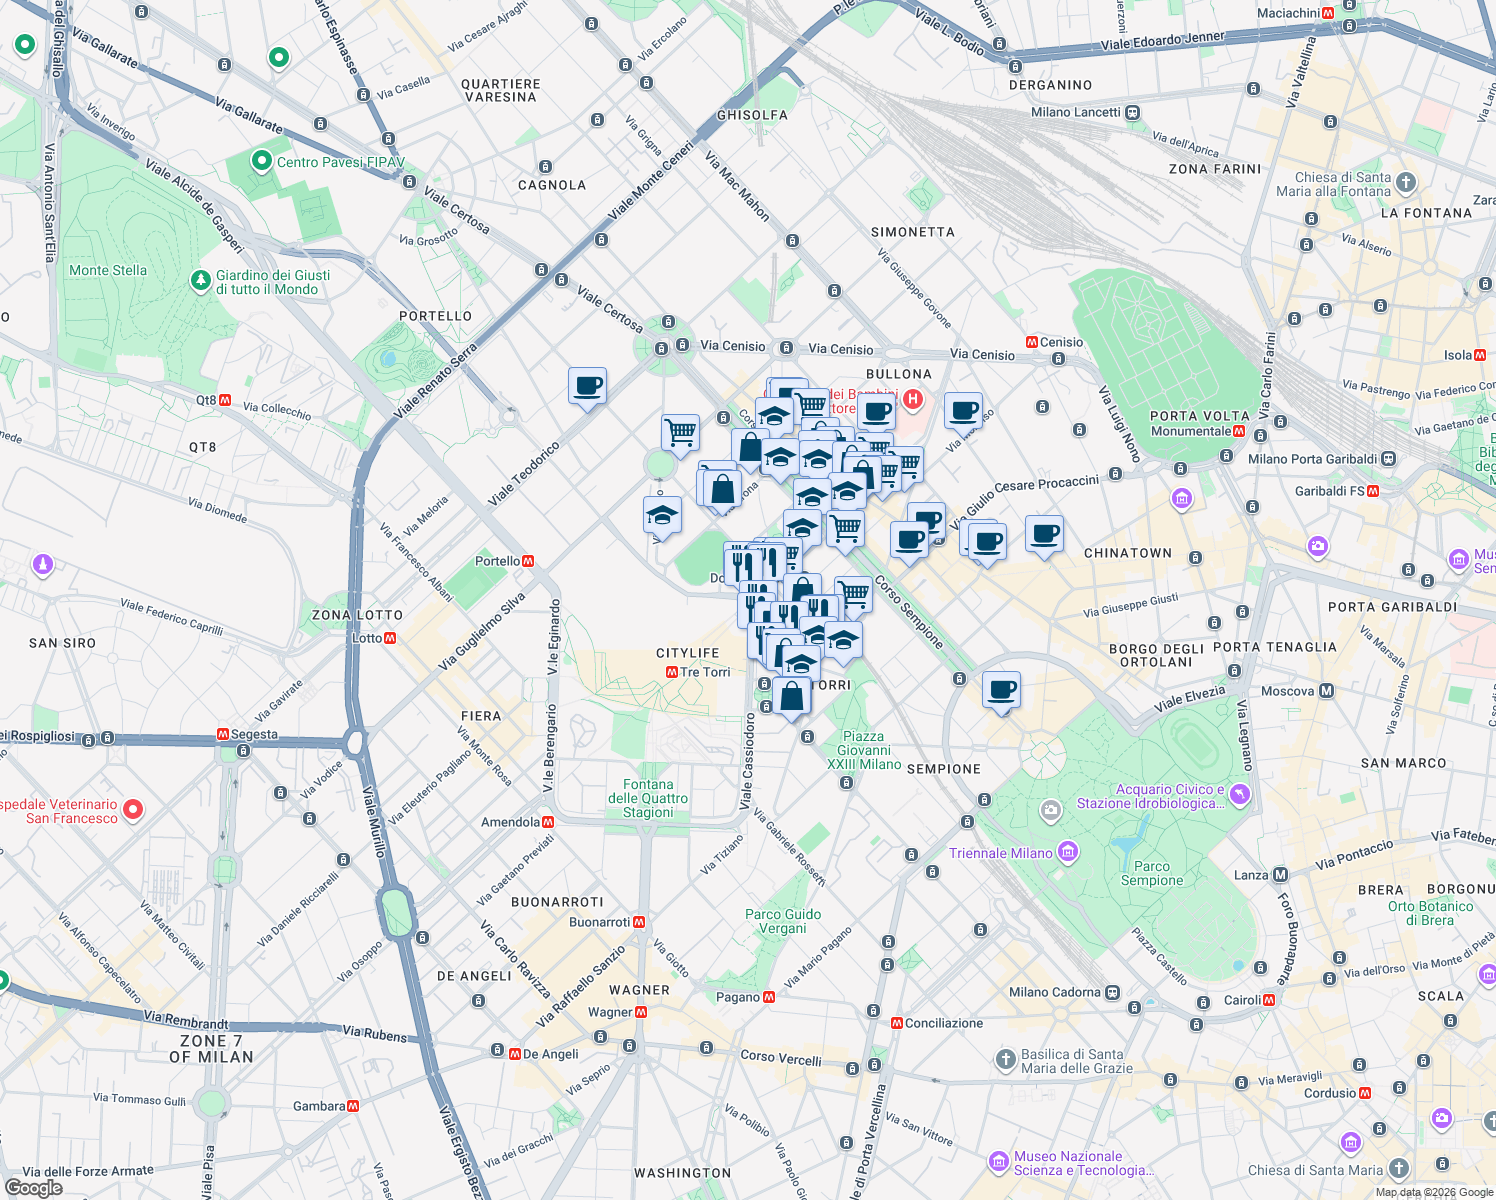
Task: Open the coffee cup marker near Sempione
Action: coord(1001,688)
